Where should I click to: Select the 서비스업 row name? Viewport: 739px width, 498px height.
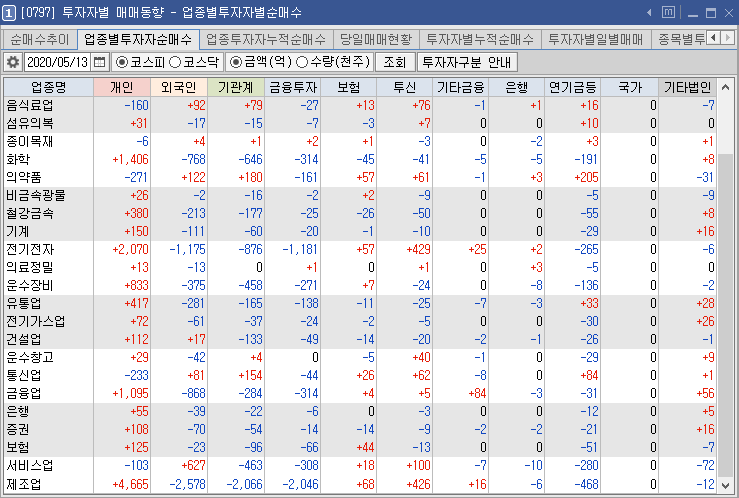click(30, 465)
